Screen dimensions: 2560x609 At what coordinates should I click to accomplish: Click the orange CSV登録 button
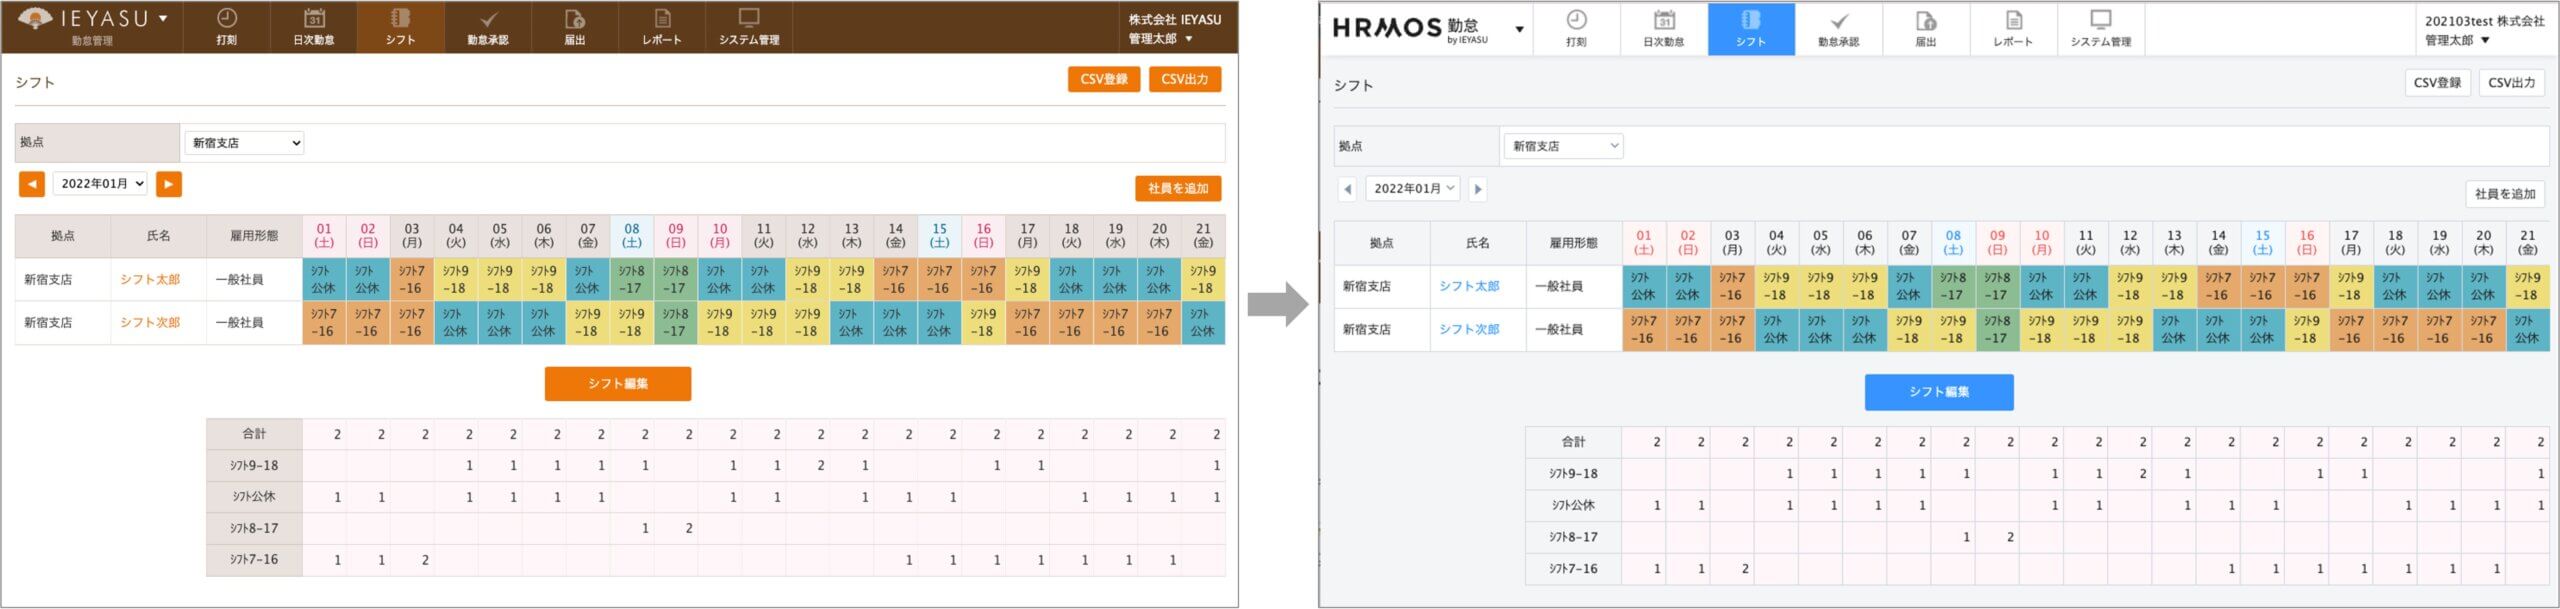pos(1103,80)
